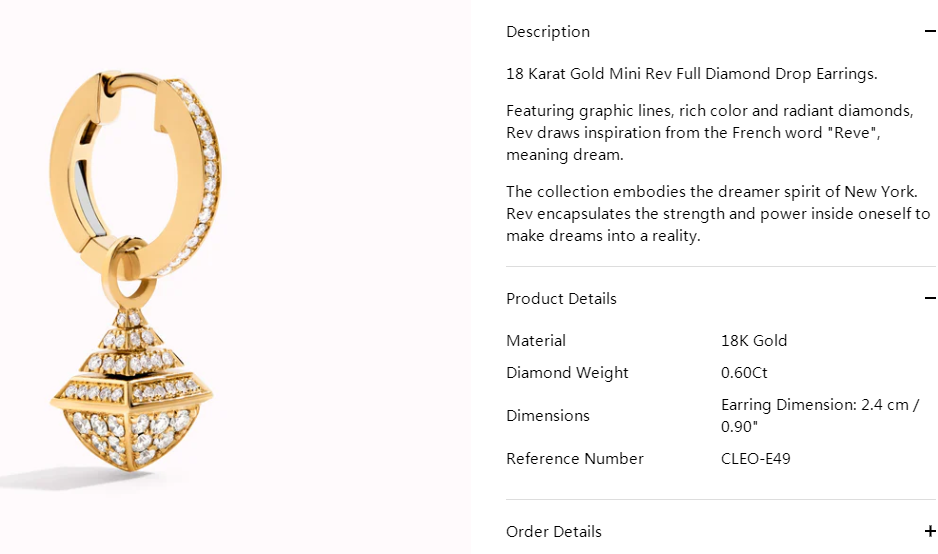
Task: Collapse Product Details using minus icon
Action: [931, 299]
